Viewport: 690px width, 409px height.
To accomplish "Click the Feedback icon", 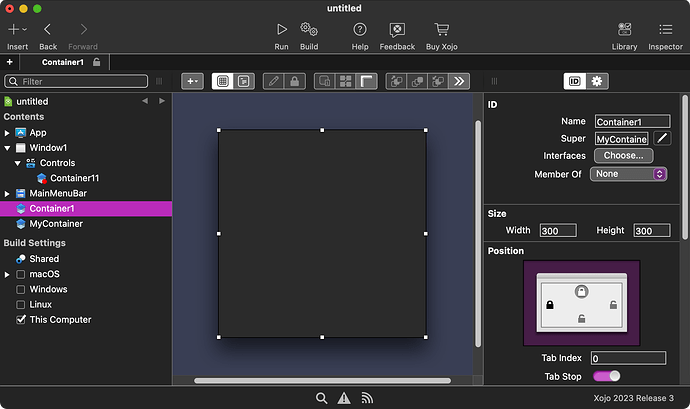I will (397, 30).
